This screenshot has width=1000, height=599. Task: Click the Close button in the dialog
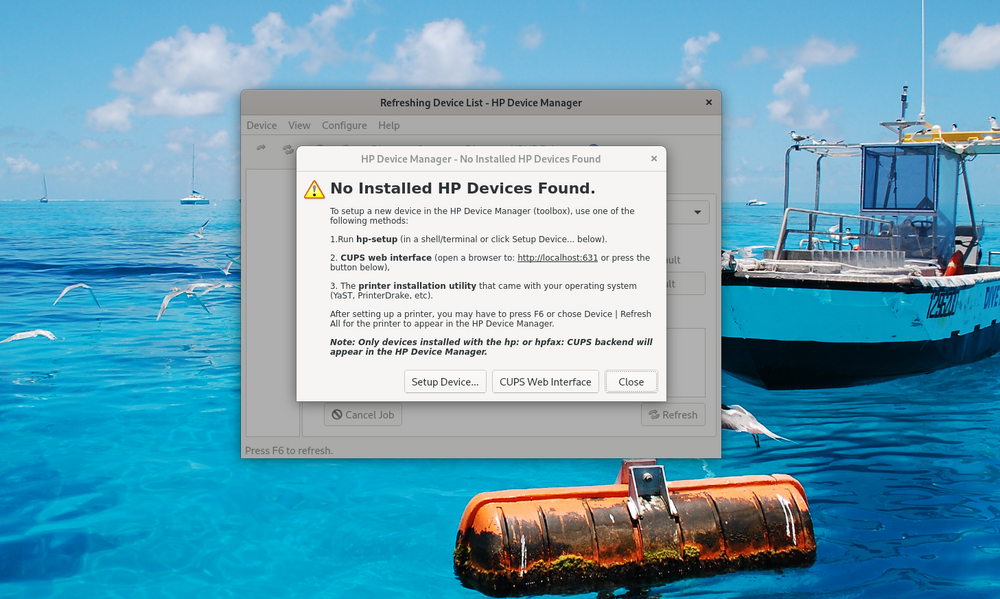pyautogui.click(x=631, y=382)
